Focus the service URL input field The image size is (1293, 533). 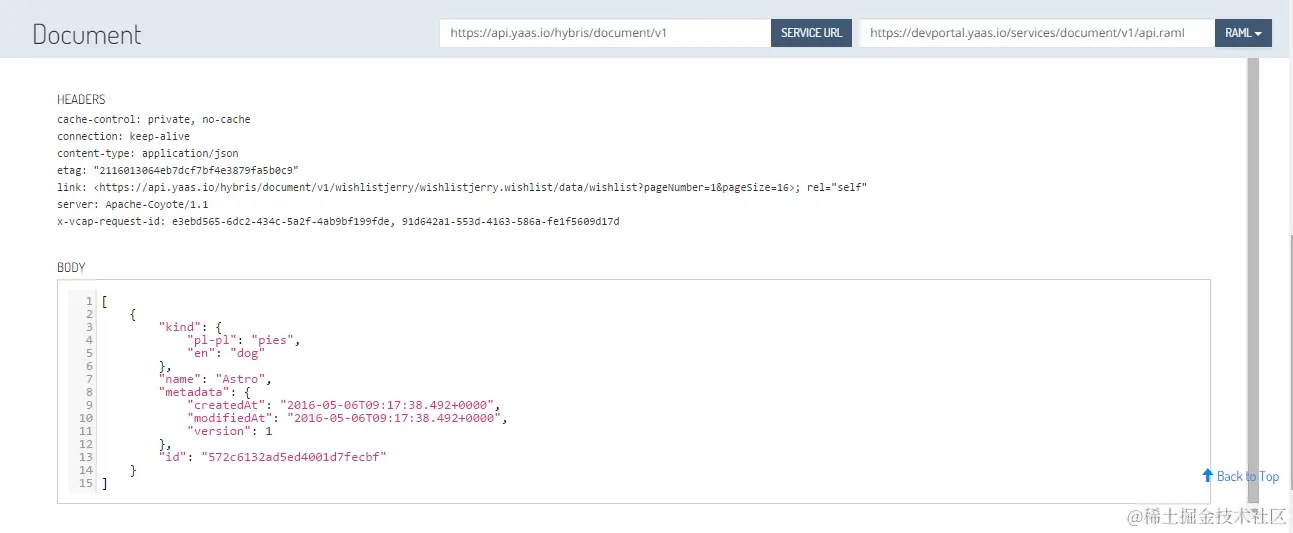click(605, 33)
